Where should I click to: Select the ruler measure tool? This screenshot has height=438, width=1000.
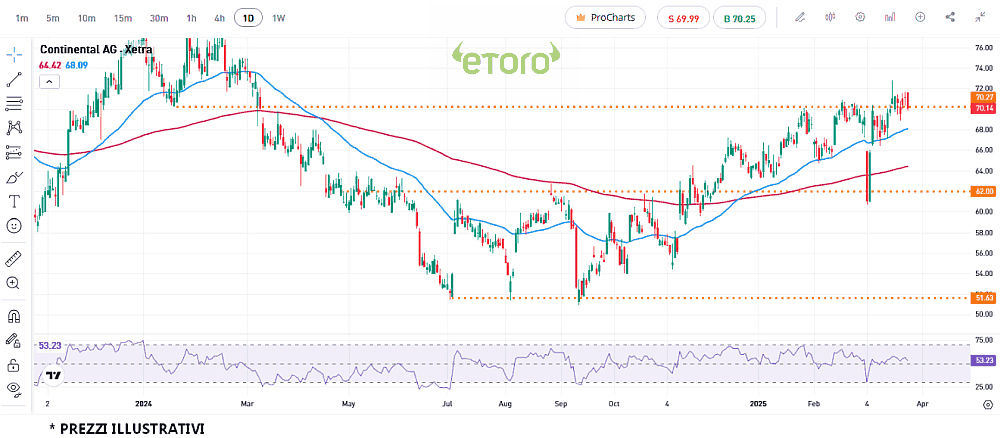(14, 259)
